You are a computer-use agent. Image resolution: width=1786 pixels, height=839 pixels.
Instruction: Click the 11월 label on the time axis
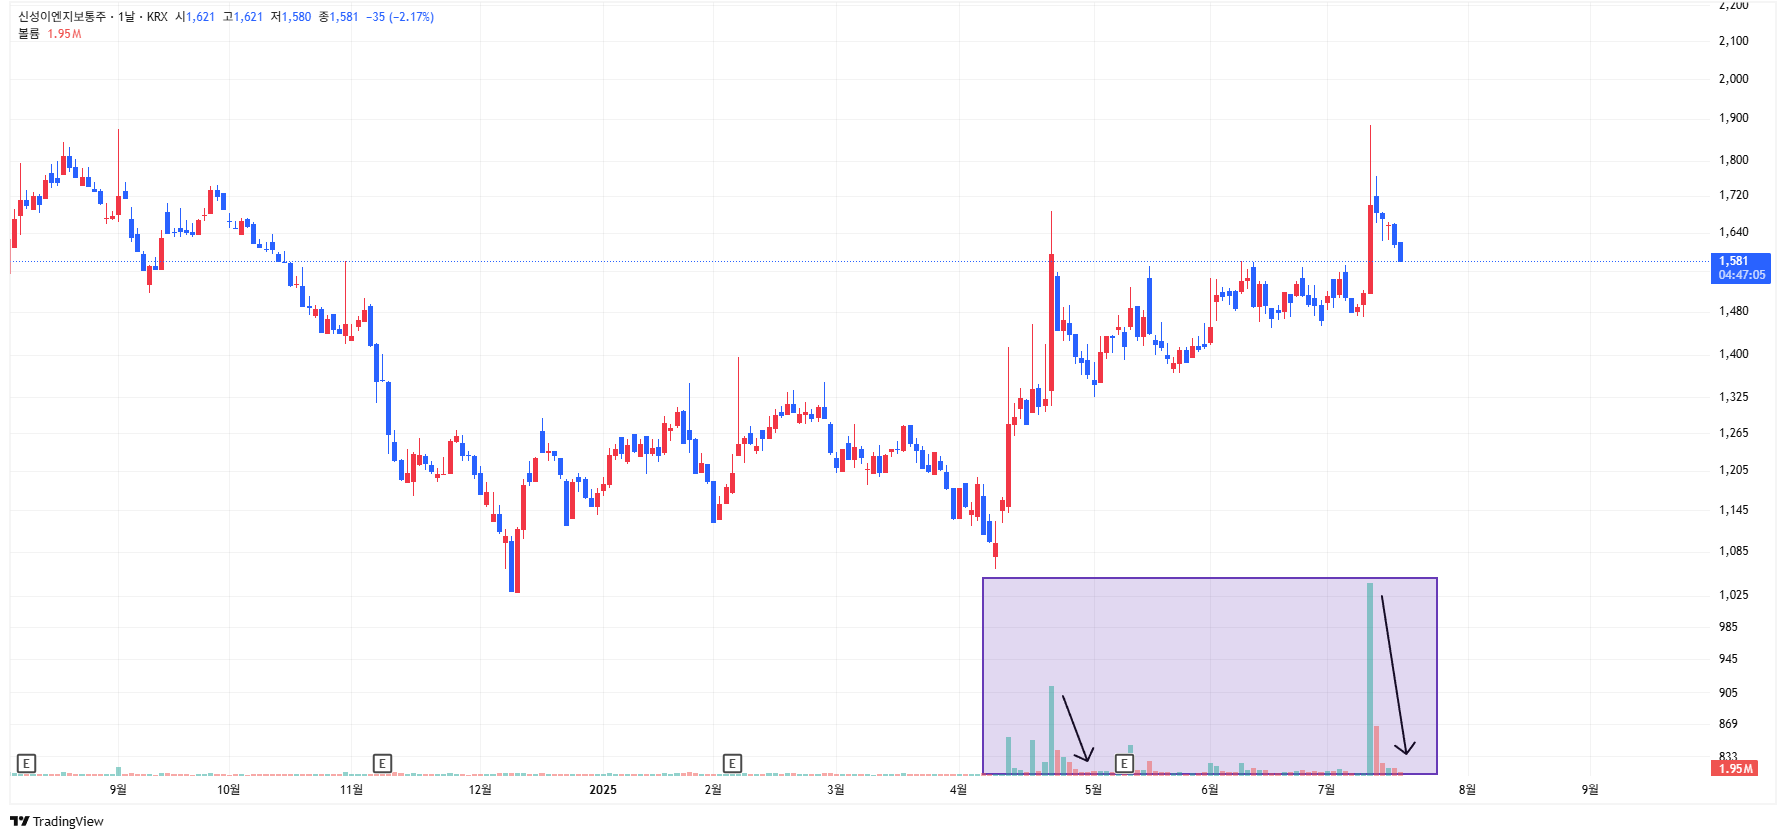[351, 790]
